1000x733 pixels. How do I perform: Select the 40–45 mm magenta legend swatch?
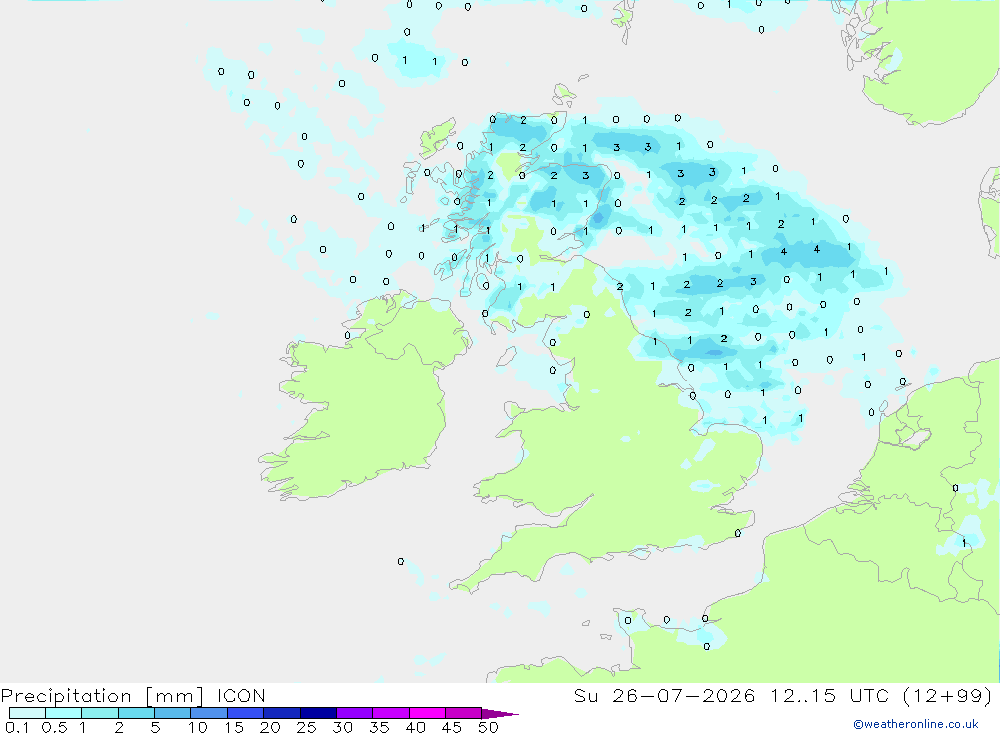click(427, 713)
